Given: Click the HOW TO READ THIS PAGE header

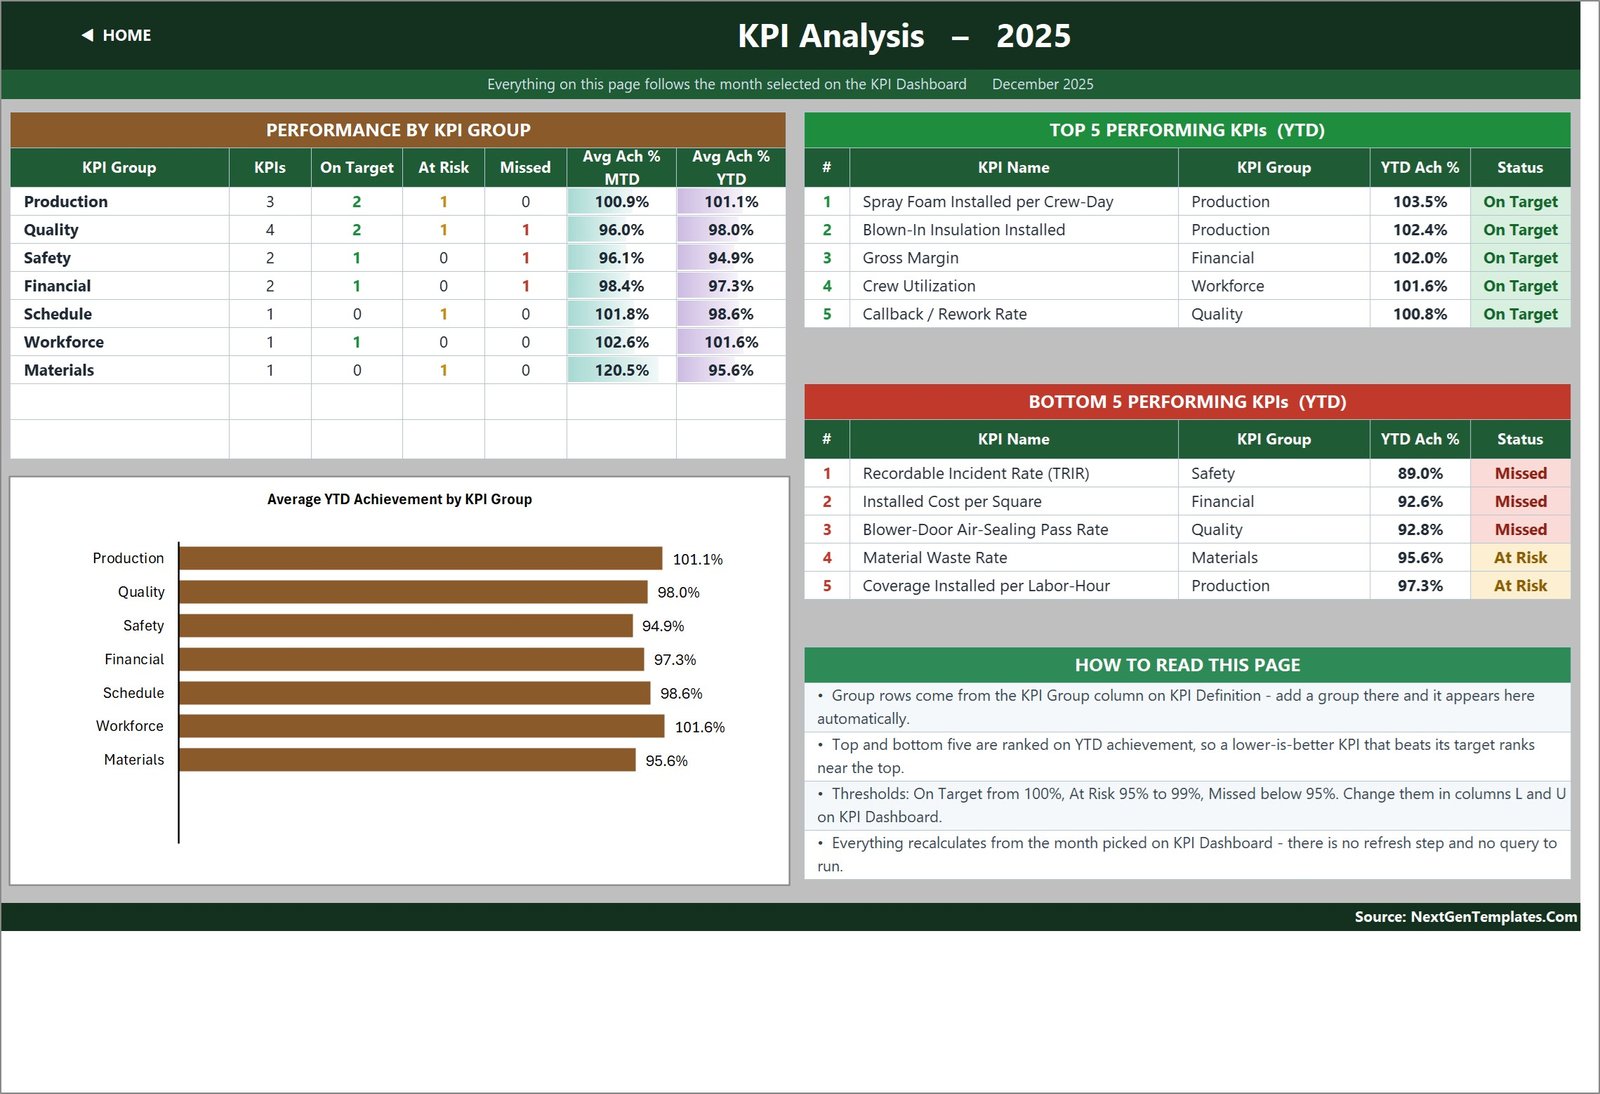Looking at the screenshot, I should [x=1187, y=665].
